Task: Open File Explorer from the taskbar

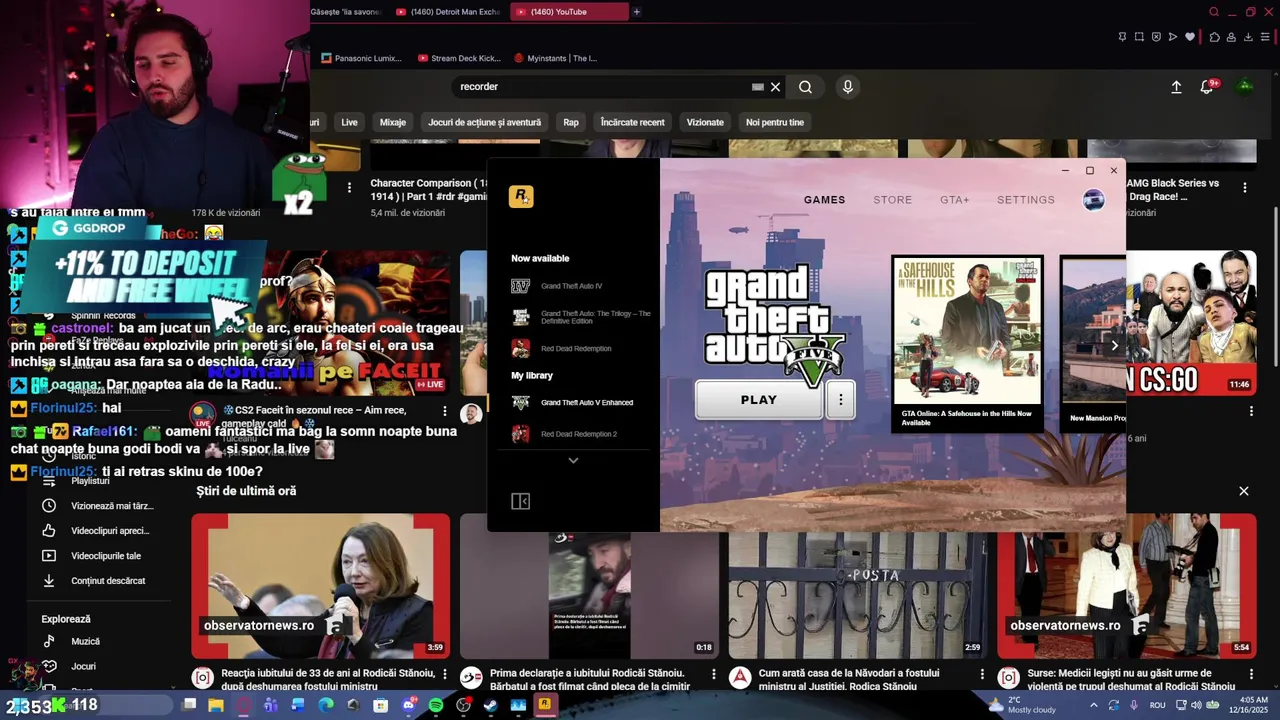Action: pos(216,705)
